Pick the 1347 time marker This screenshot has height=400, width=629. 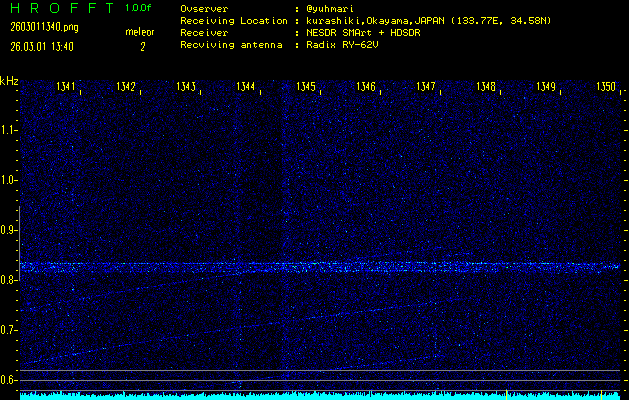(x=427, y=88)
